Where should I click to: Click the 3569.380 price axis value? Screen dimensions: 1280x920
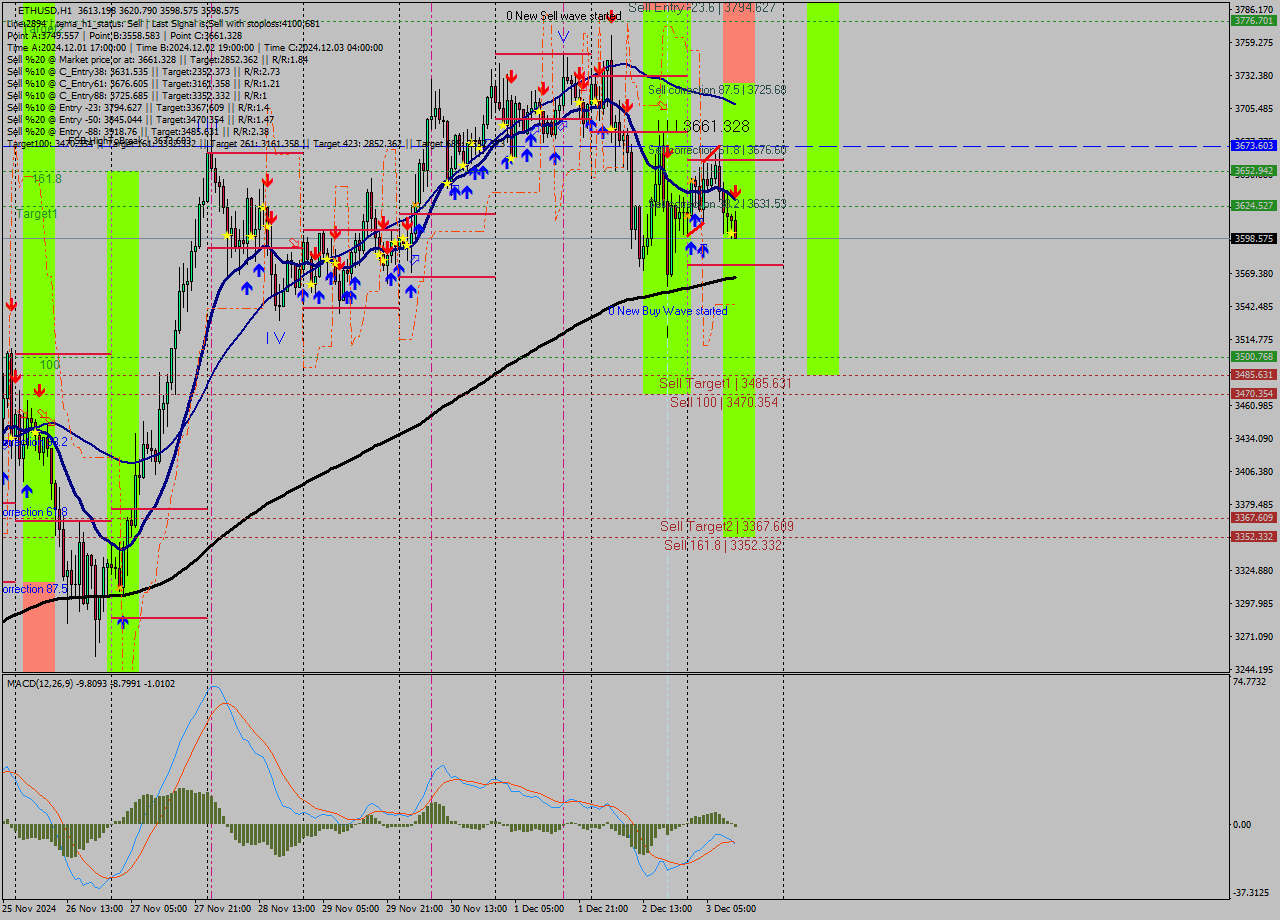coord(1253,273)
